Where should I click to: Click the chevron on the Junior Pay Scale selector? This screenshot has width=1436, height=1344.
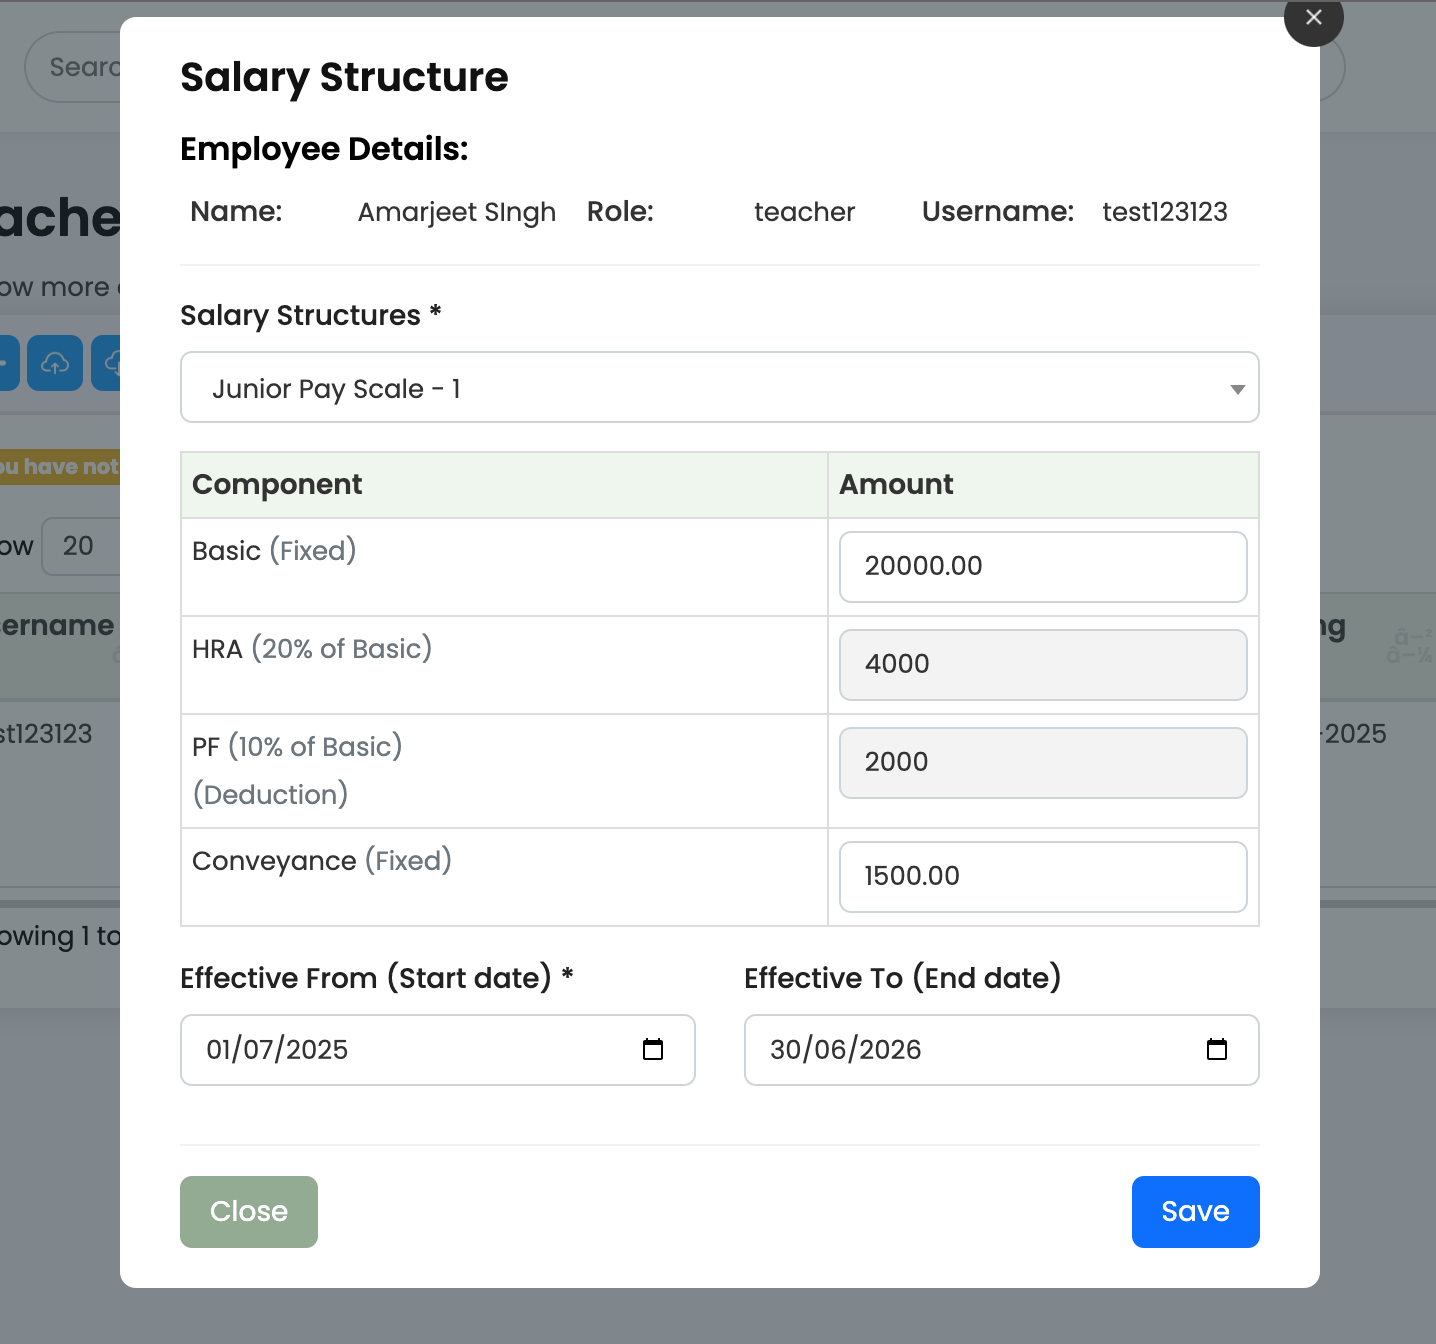[x=1236, y=388]
